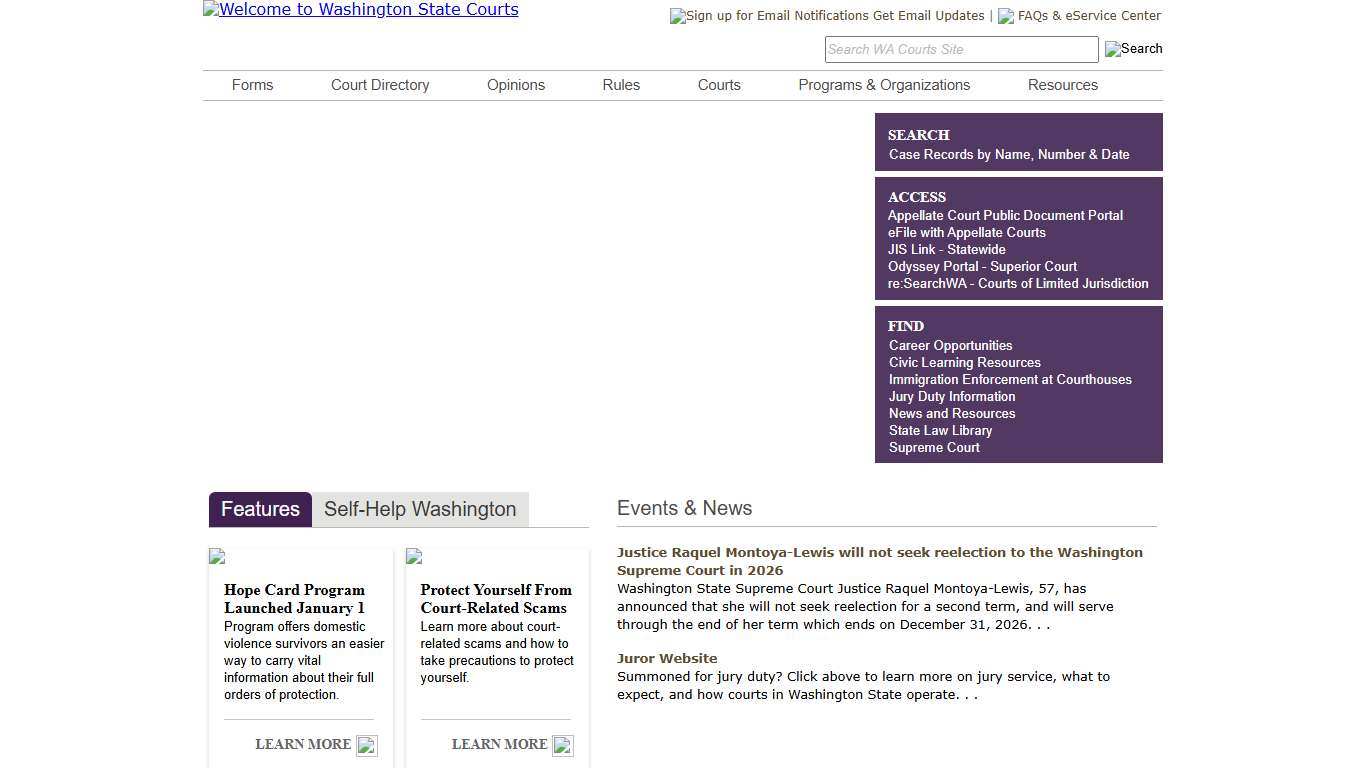Click the Court-Related Scams thumbnail image
The height and width of the screenshot is (768, 1366).
coord(414,556)
